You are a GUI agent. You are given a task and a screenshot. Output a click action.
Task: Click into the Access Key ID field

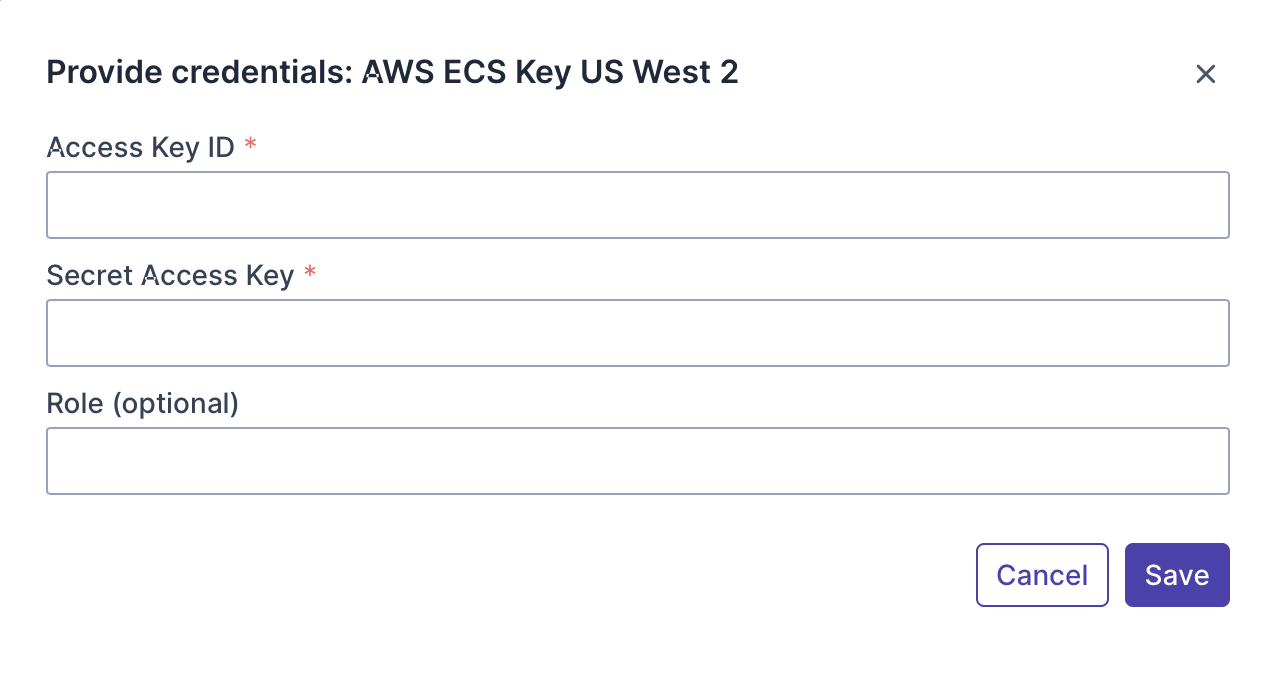[637, 205]
